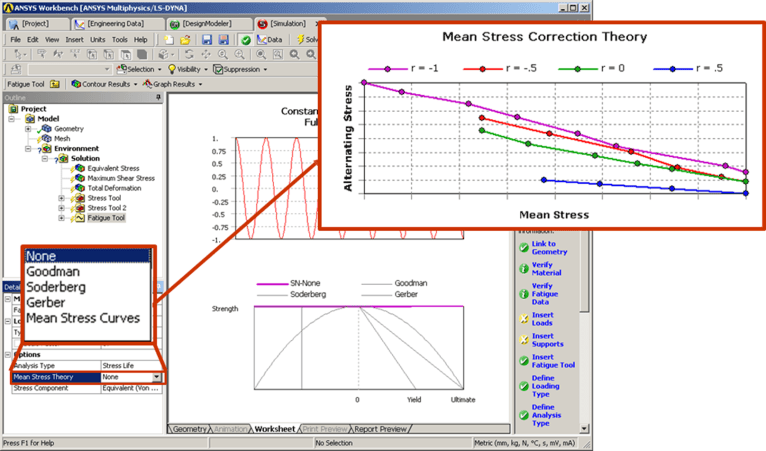This screenshot has height=451, width=766.
Task: Choose Gerber from the dropdown list
Action: pos(45,303)
